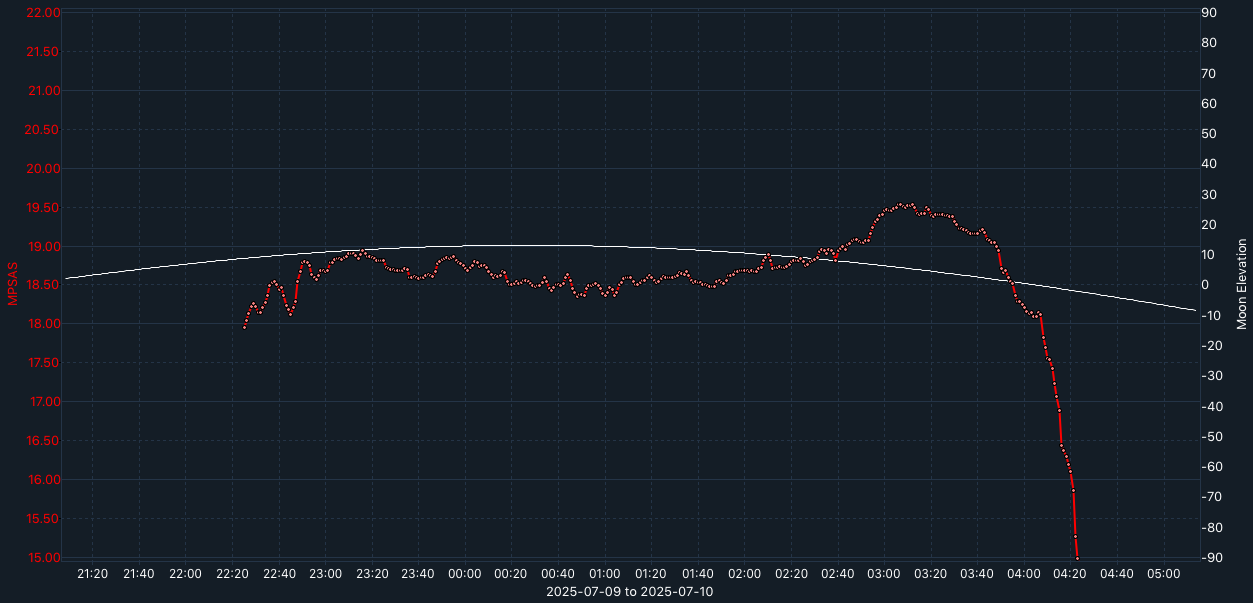Click the 04:00 time axis label
The width and height of the screenshot is (1253, 603).
(1024, 574)
